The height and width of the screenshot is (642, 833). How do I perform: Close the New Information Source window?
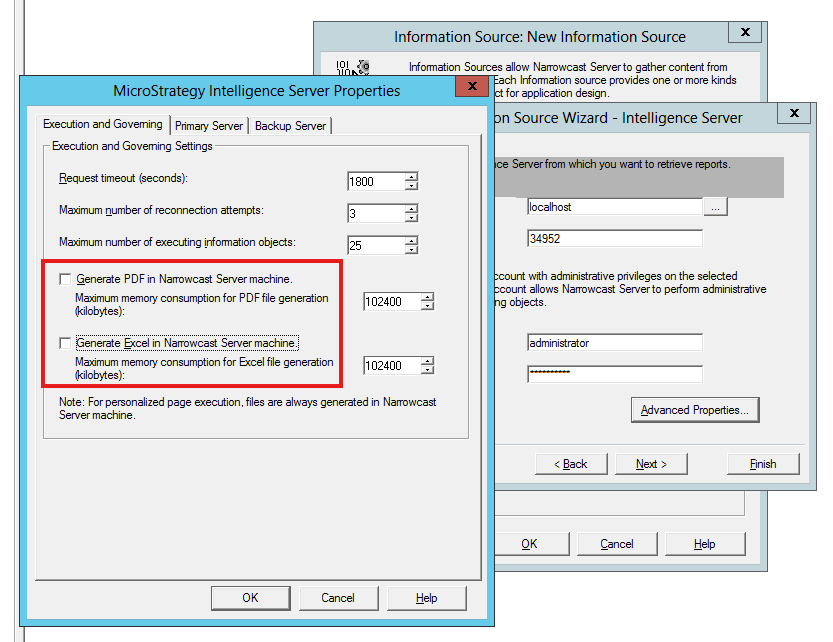coord(745,32)
